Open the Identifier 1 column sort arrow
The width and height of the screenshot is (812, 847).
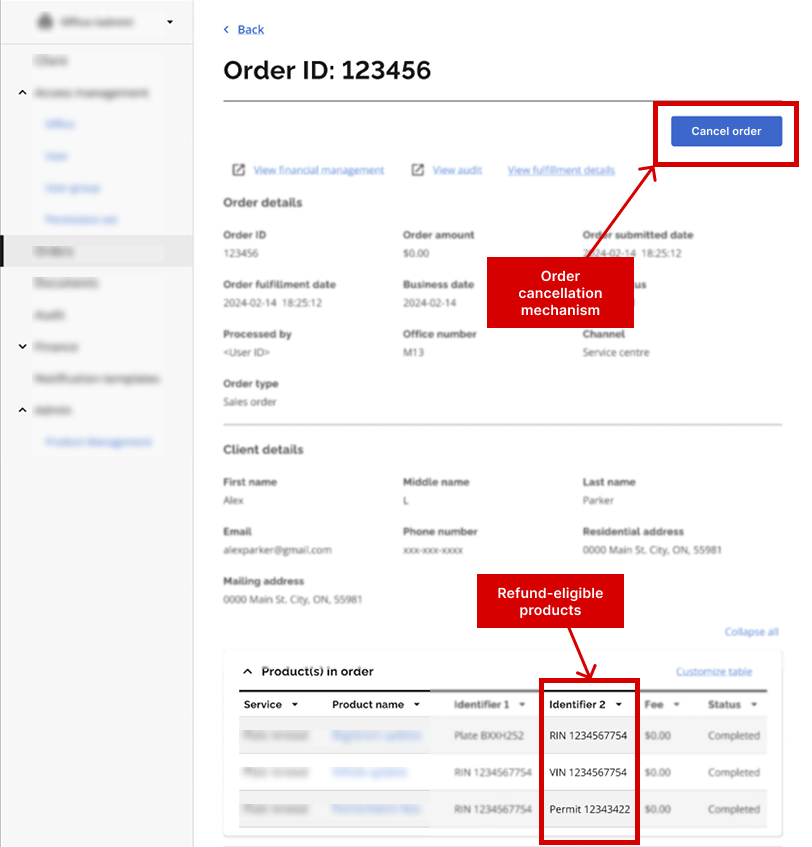click(x=522, y=704)
